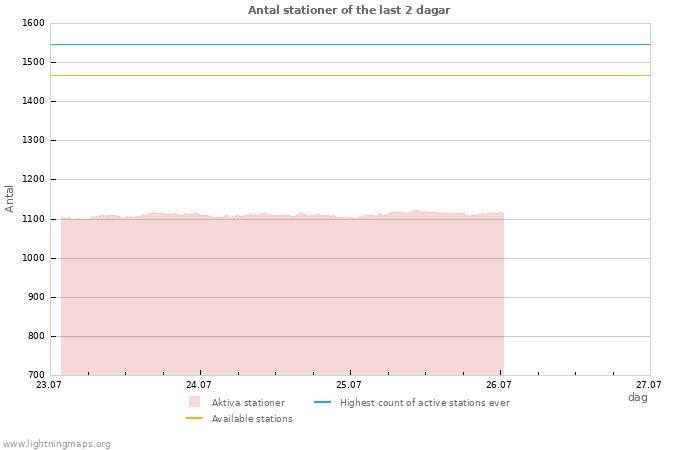
Task: Select the Available stations legend text
Action: point(252,419)
